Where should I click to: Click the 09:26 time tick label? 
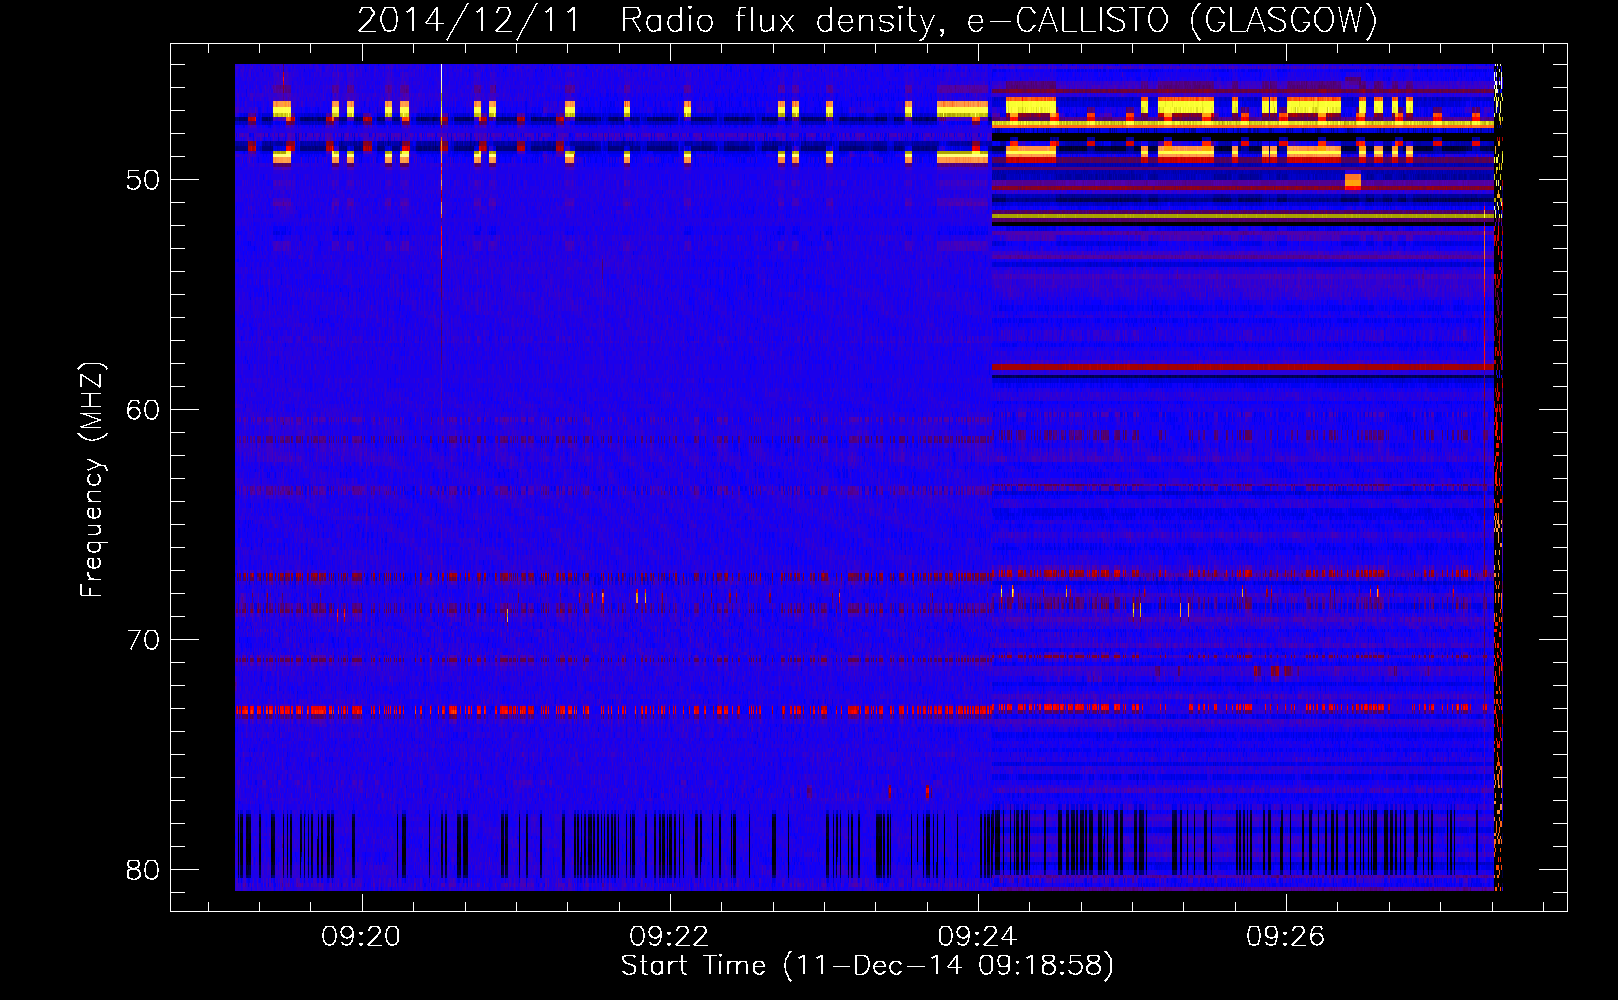click(1285, 936)
